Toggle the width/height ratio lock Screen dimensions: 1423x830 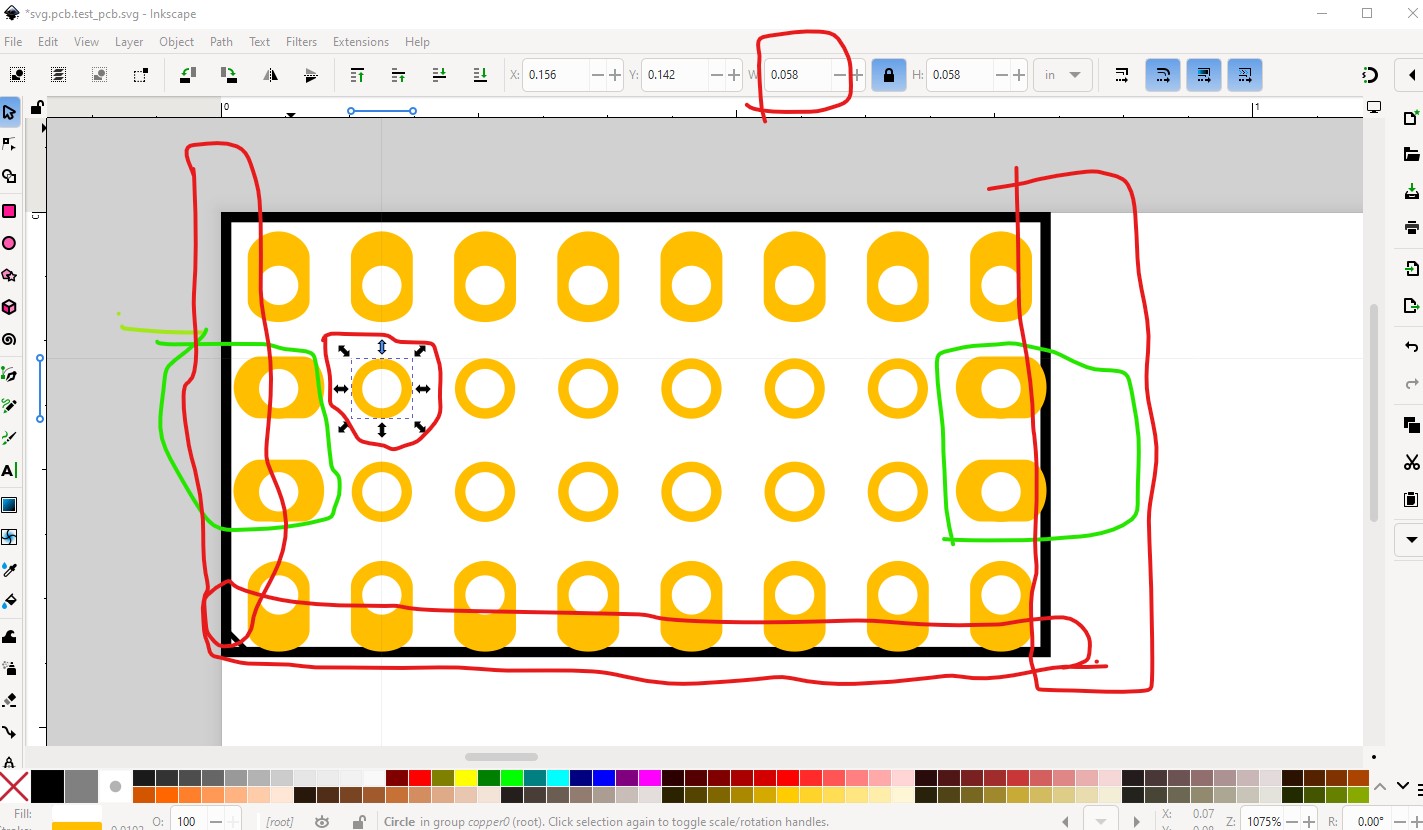(888, 75)
